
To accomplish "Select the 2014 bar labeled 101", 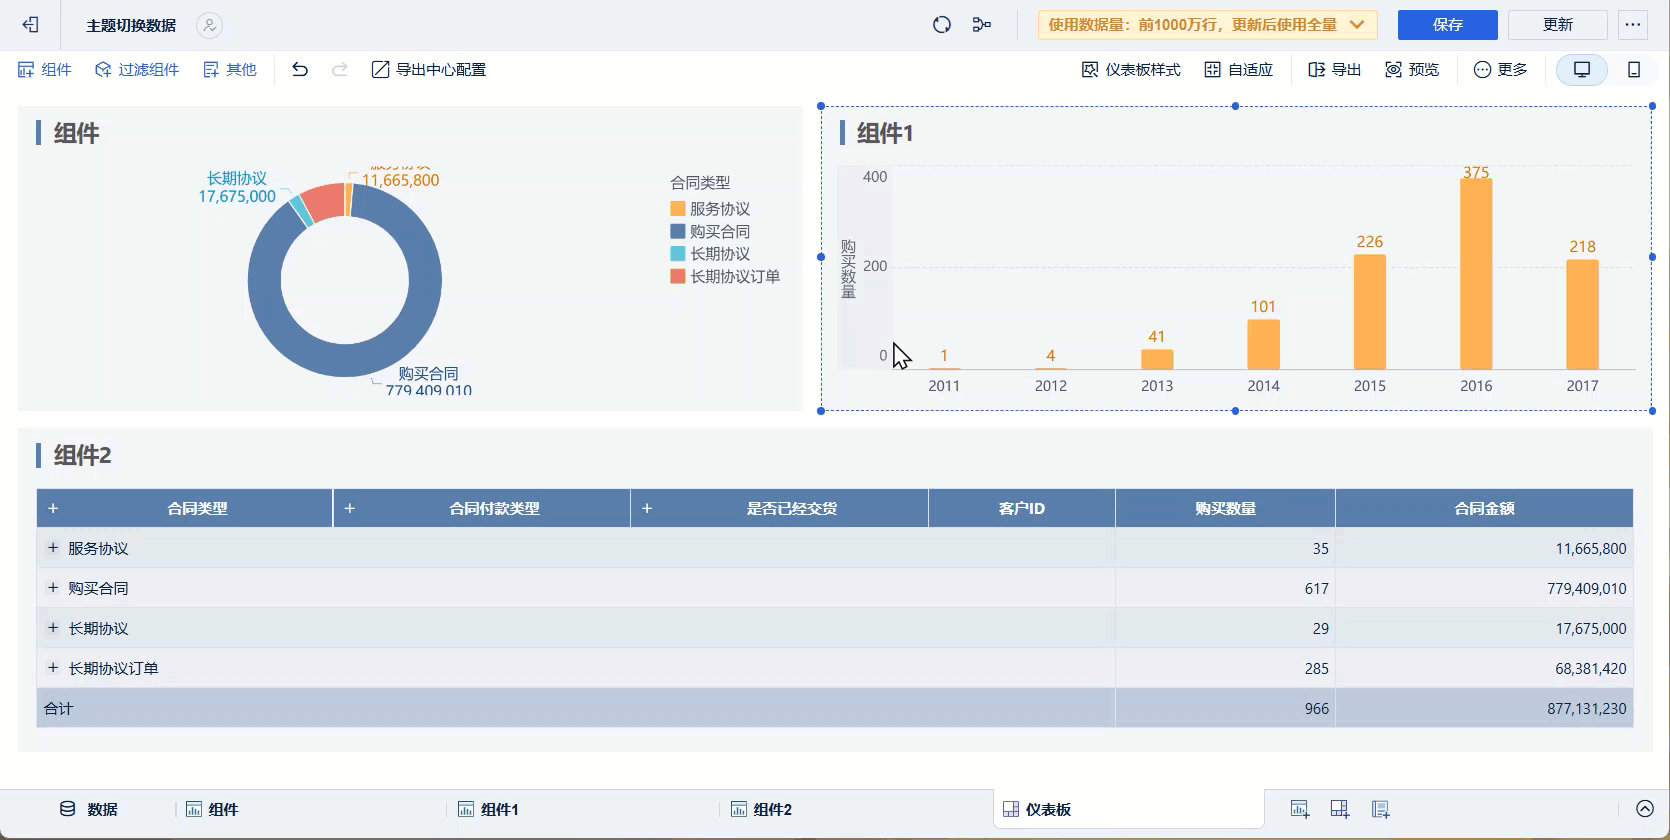I will point(1263,344).
